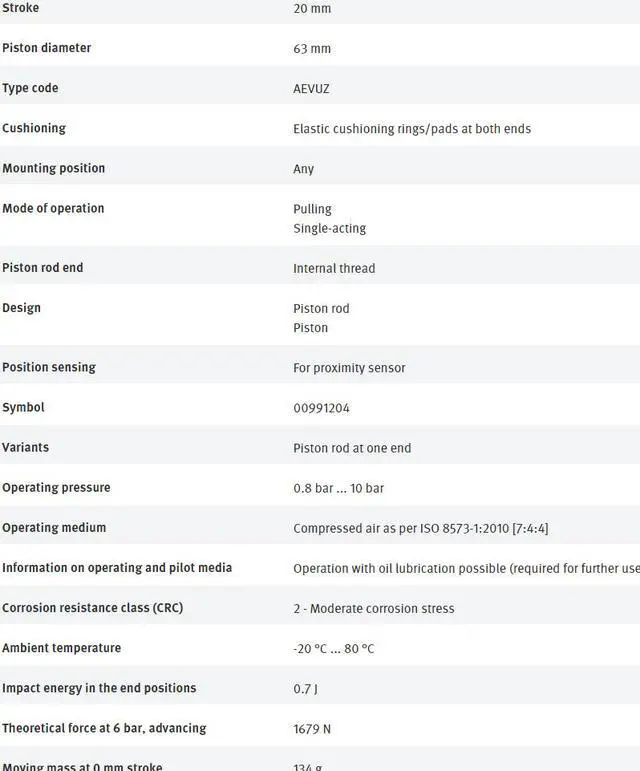This screenshot has height=771, width=640.
Task: Click the Mode of operation label
Action: (53, 208)
